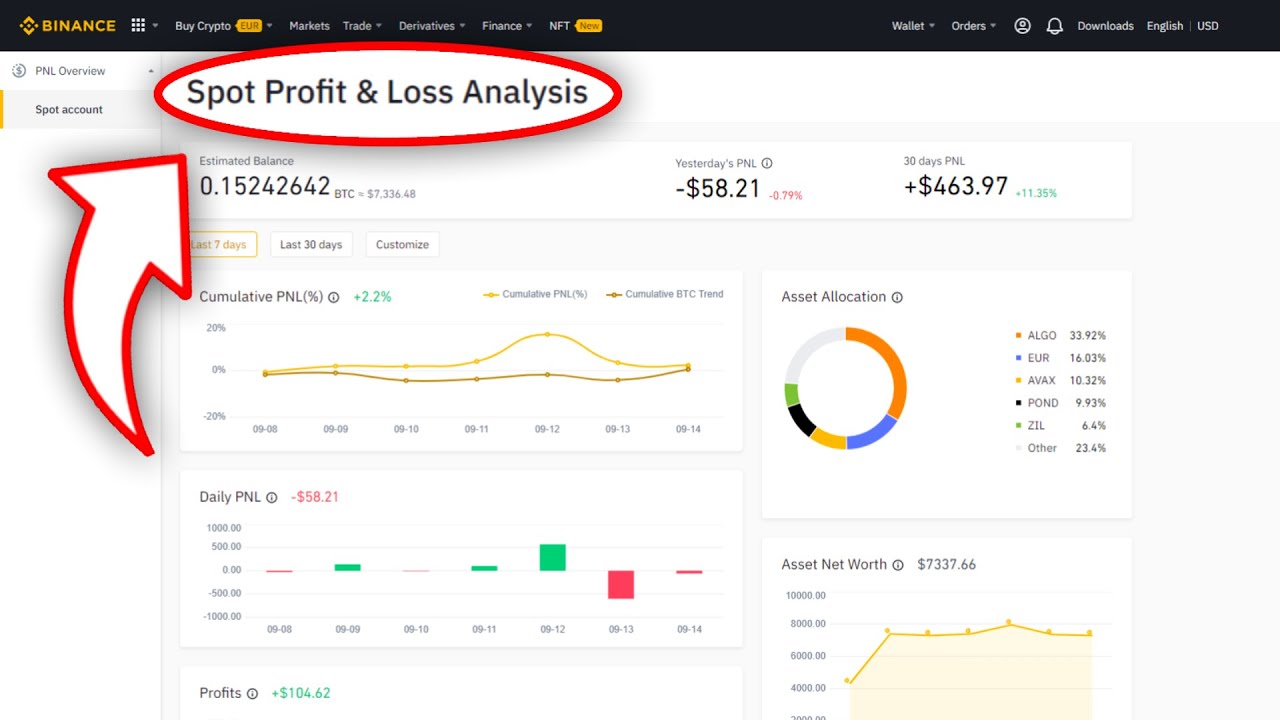
Task: Open the Orders dropdown
Action: [973, 26]
